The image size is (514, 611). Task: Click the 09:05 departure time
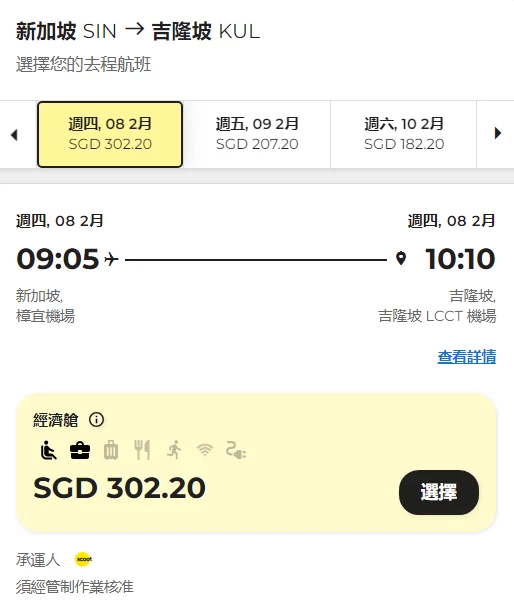58,259
